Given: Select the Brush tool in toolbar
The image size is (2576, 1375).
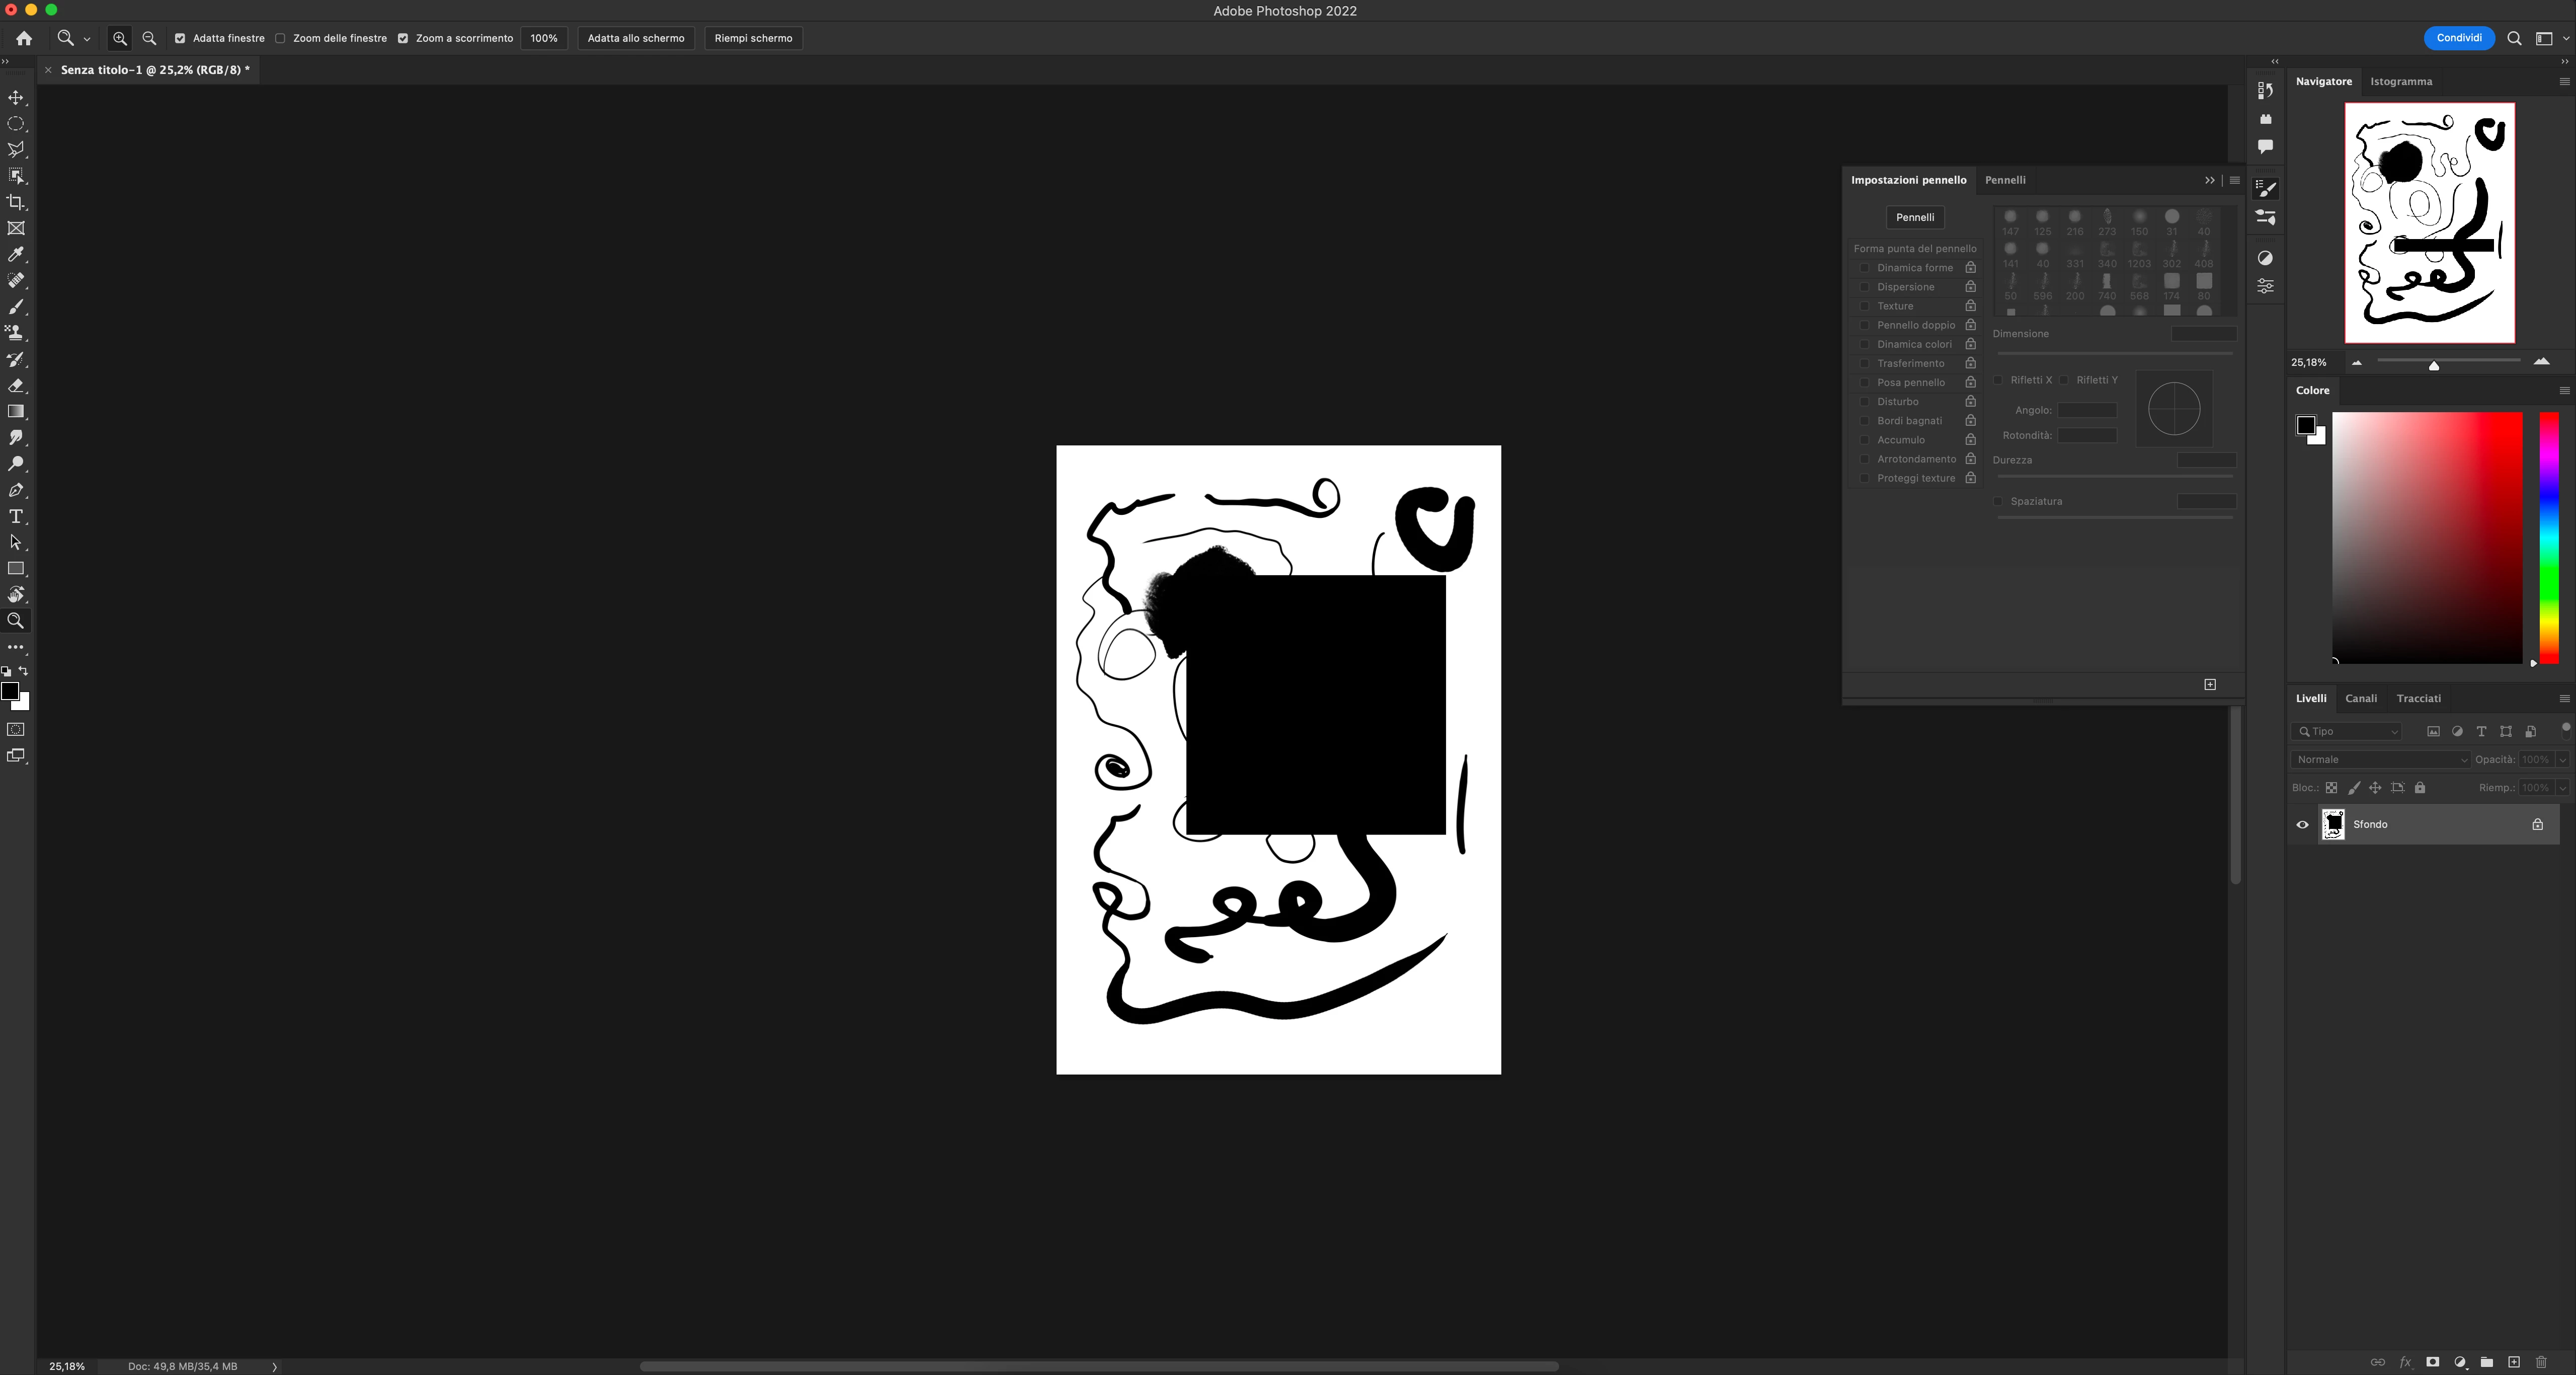Looking at the screenshot, I should point(16,307).
